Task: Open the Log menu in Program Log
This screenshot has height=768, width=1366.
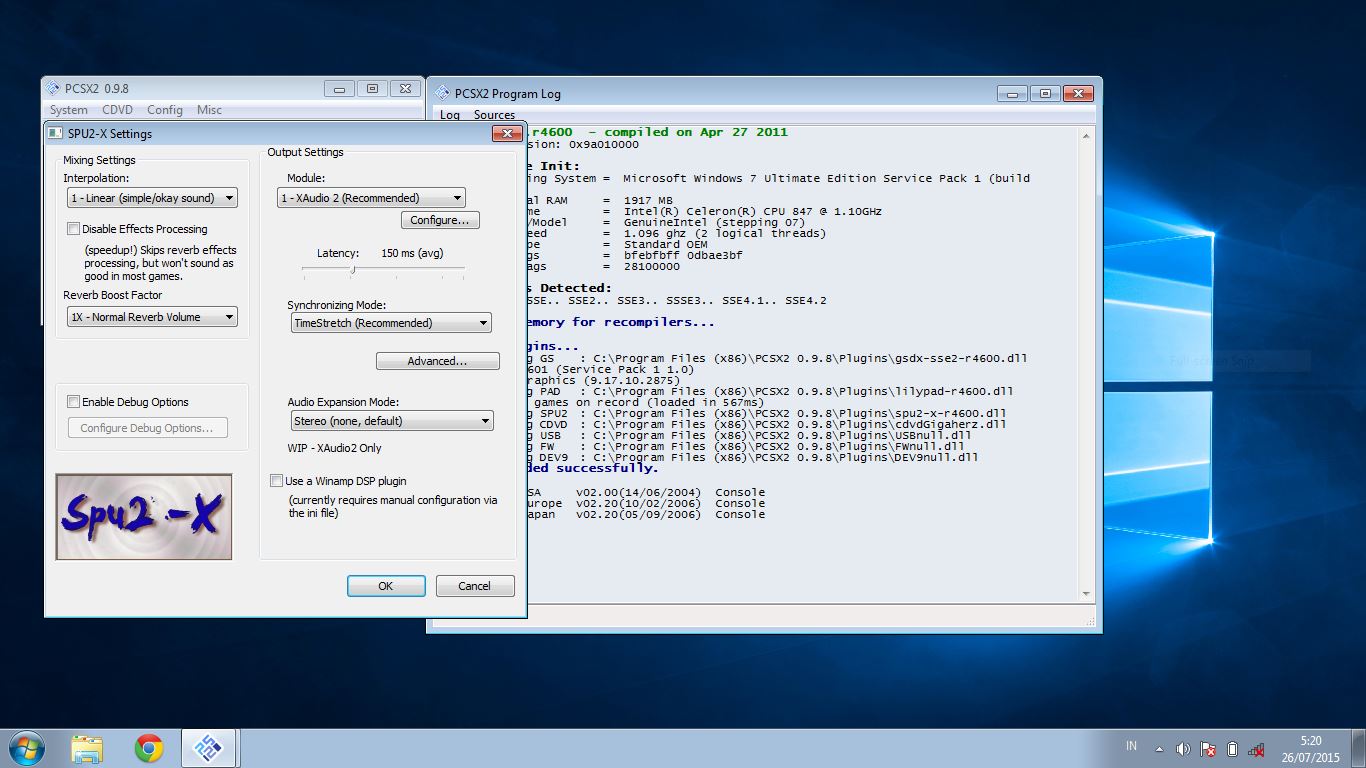Action: [450, 115]
